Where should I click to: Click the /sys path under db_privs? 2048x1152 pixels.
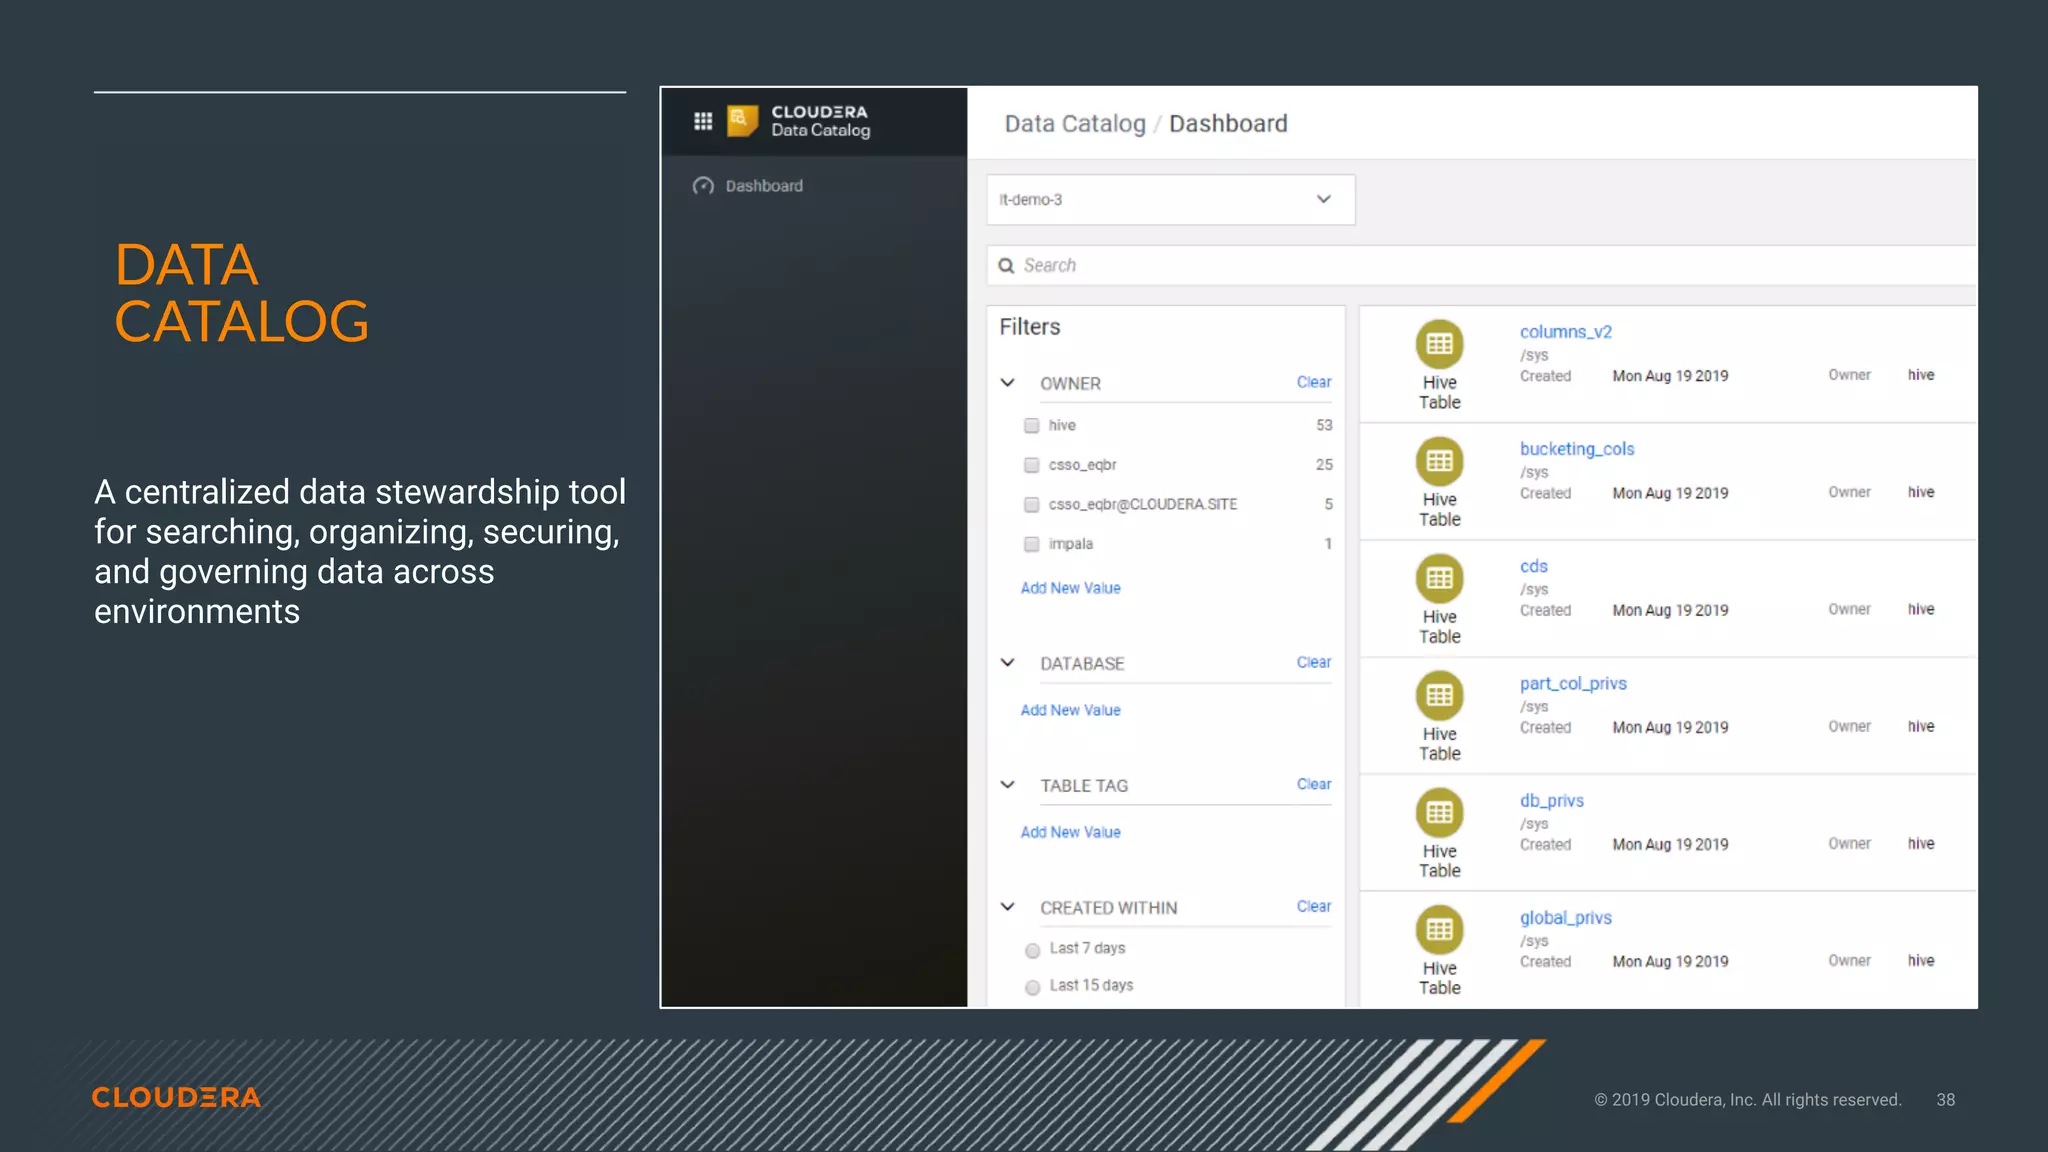coord(1534,824)
